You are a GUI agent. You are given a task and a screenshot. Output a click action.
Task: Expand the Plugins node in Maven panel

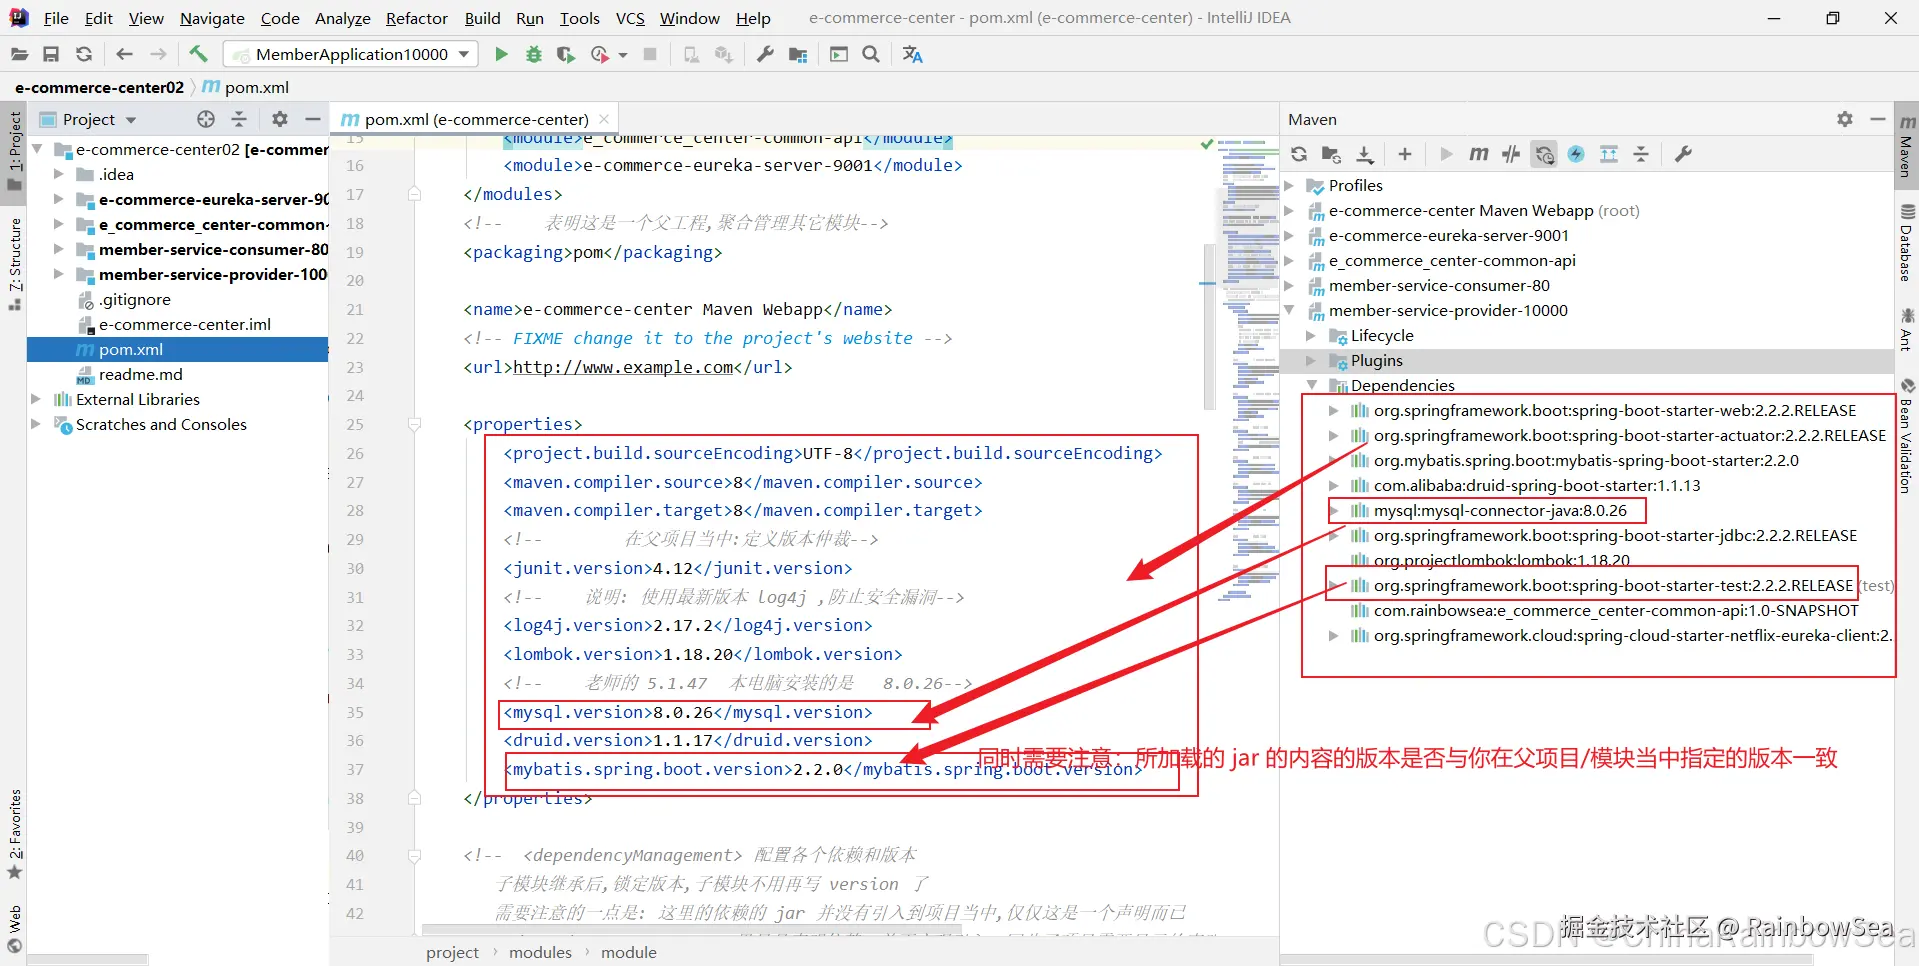pos(1311,361)
